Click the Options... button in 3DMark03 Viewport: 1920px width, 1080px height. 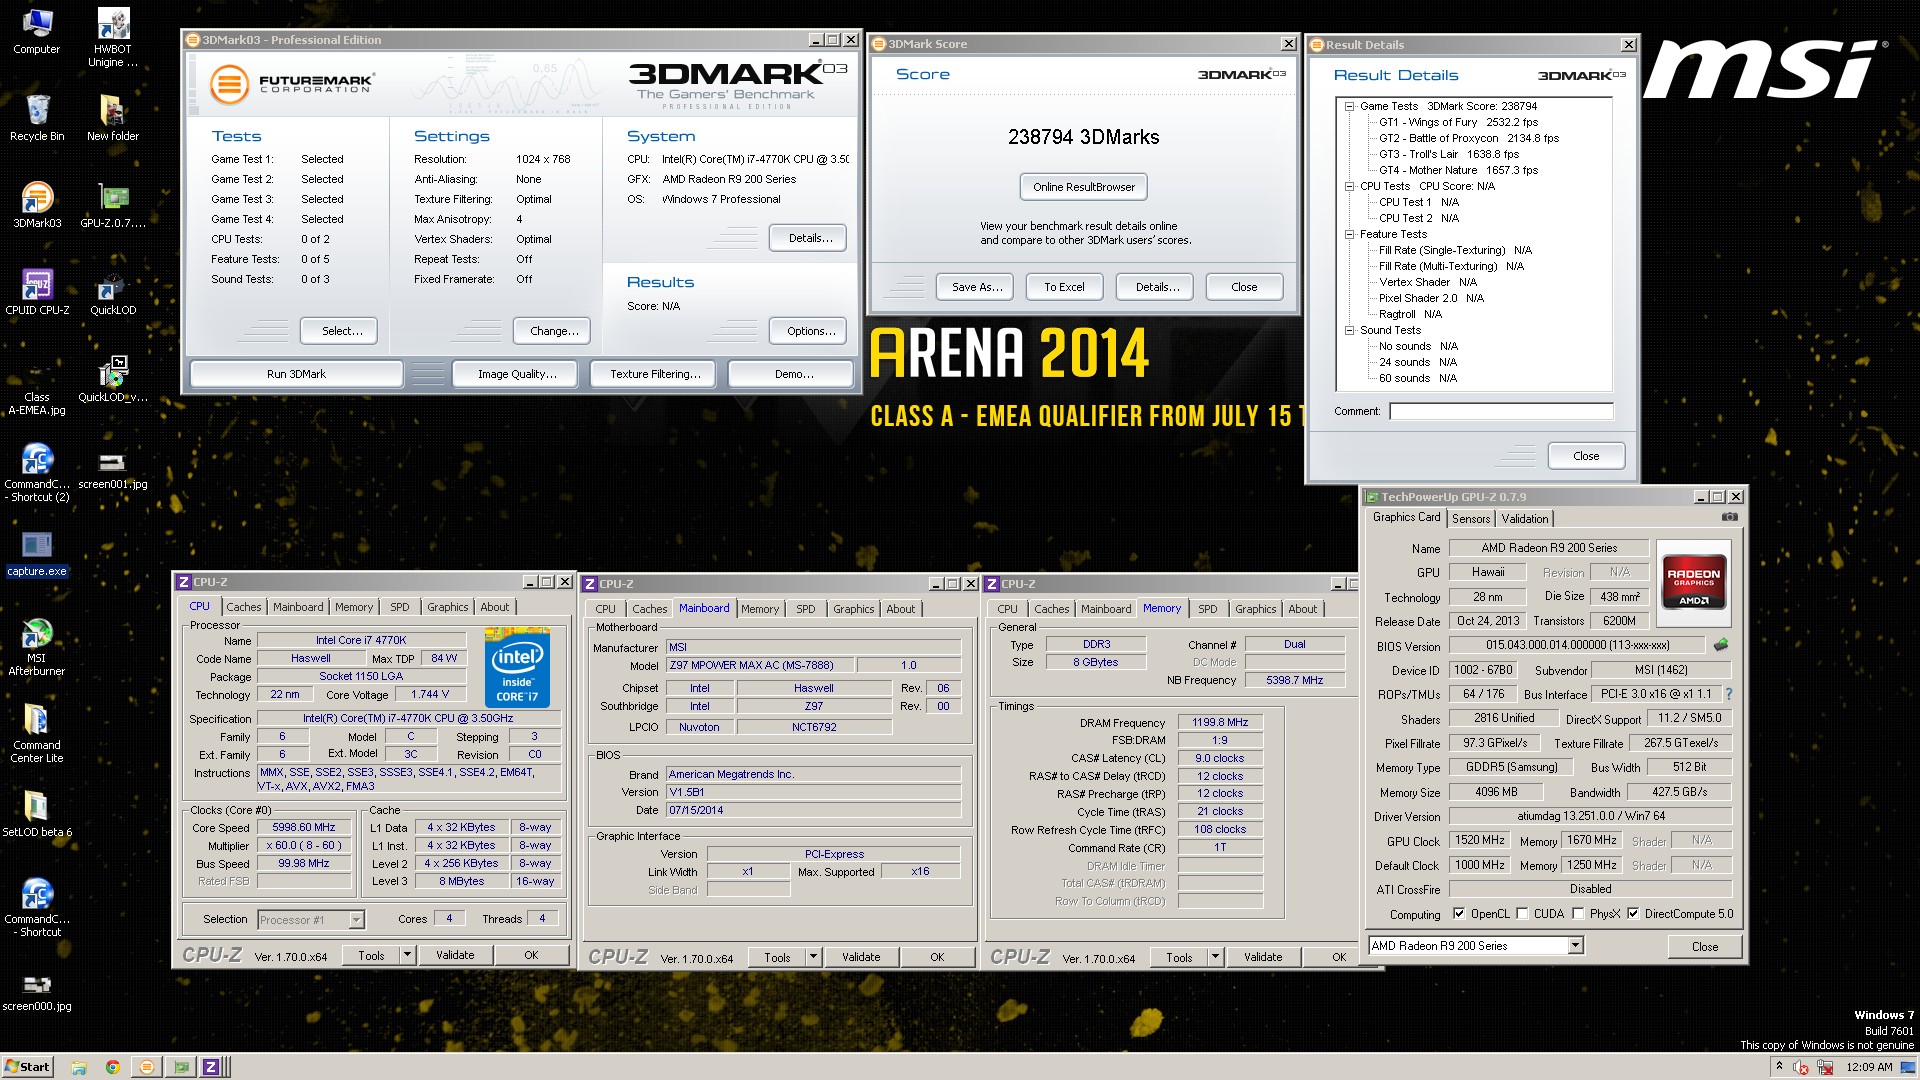coord(808,331)
